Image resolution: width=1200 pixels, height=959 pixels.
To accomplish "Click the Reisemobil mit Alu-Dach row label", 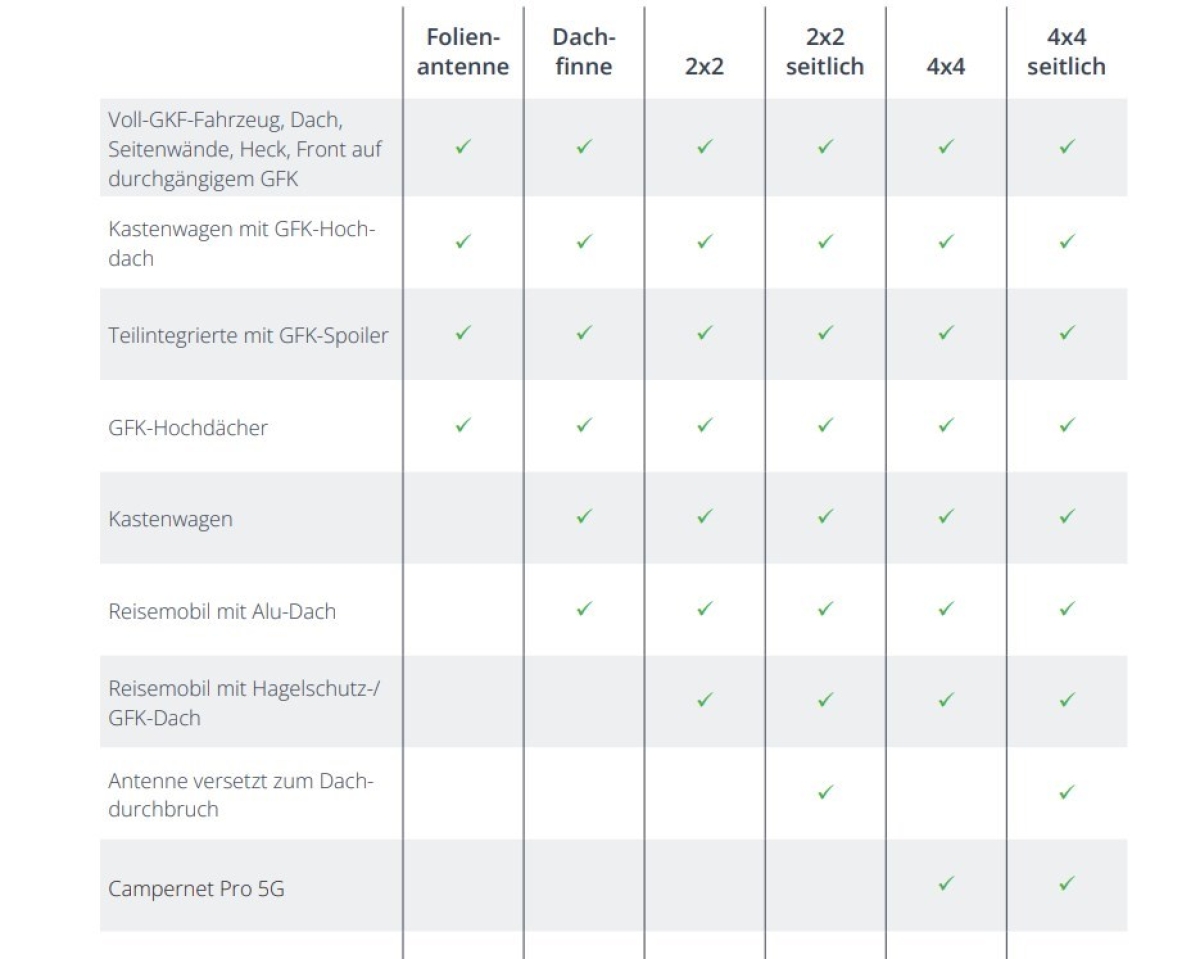I will point(222,611).
